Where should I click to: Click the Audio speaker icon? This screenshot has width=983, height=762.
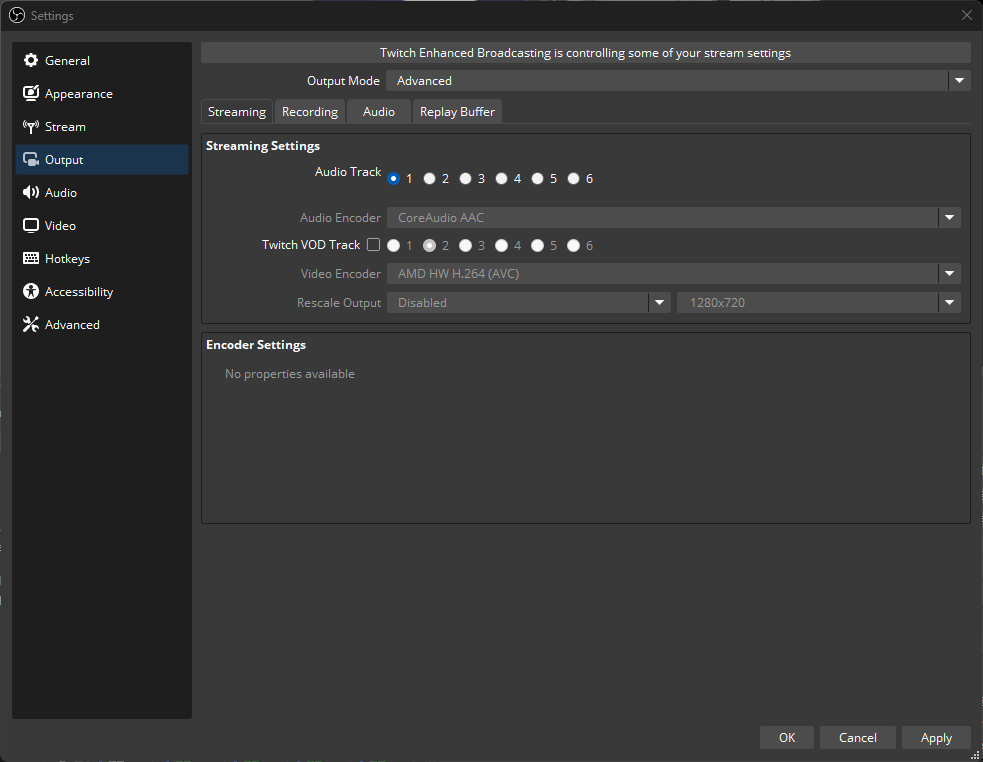[31, 193]
